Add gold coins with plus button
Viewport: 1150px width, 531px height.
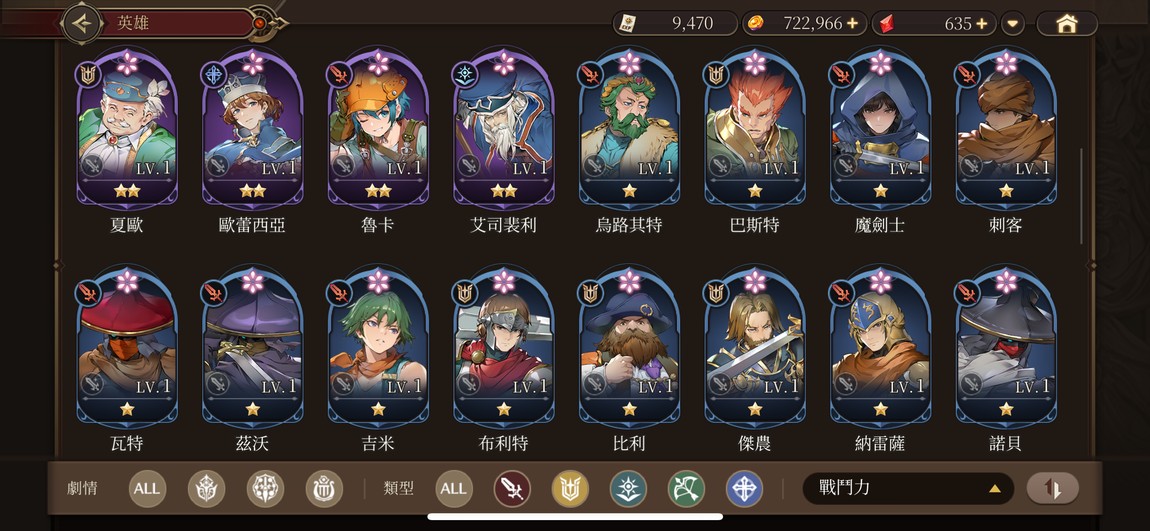pos(852,23)
